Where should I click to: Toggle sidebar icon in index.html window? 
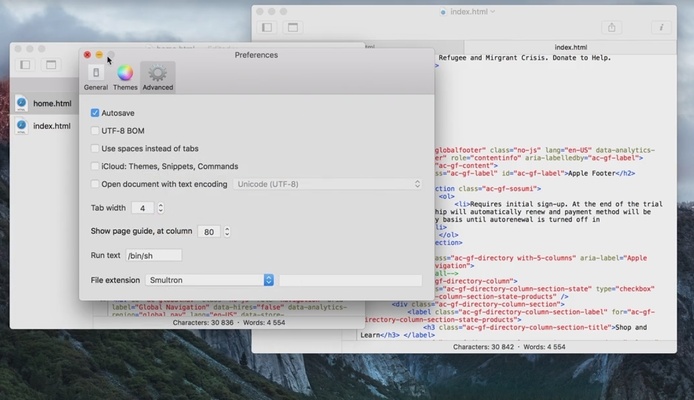point(267,27)
